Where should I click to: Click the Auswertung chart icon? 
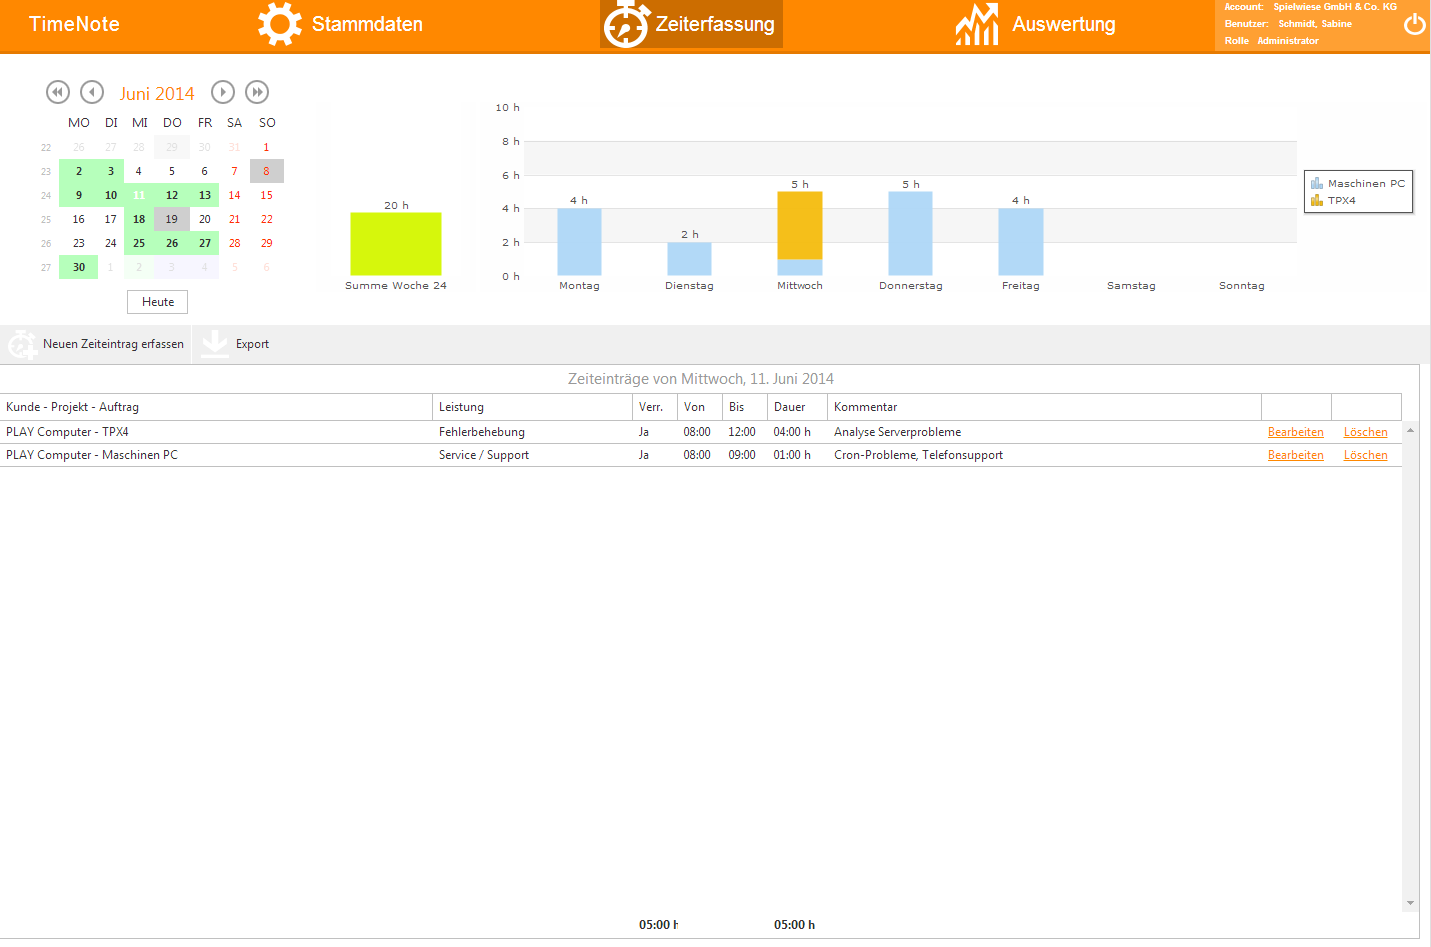(x=976, y=24)
